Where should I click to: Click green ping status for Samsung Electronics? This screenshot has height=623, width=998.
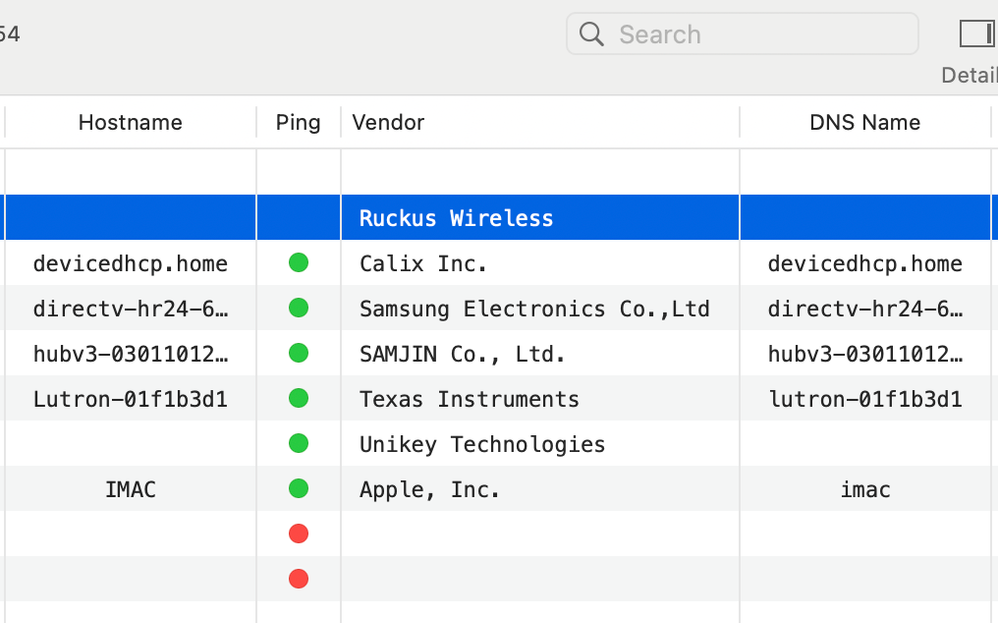click(x=298, y=308)
